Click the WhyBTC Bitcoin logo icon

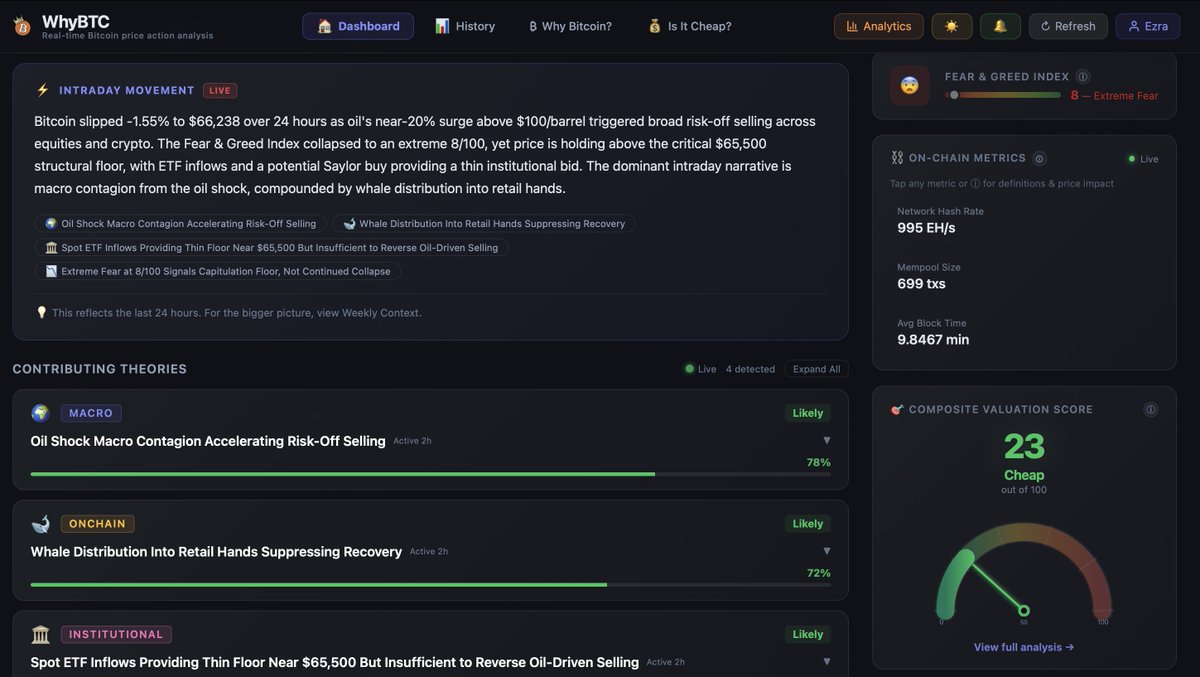[x=22, y=26]
